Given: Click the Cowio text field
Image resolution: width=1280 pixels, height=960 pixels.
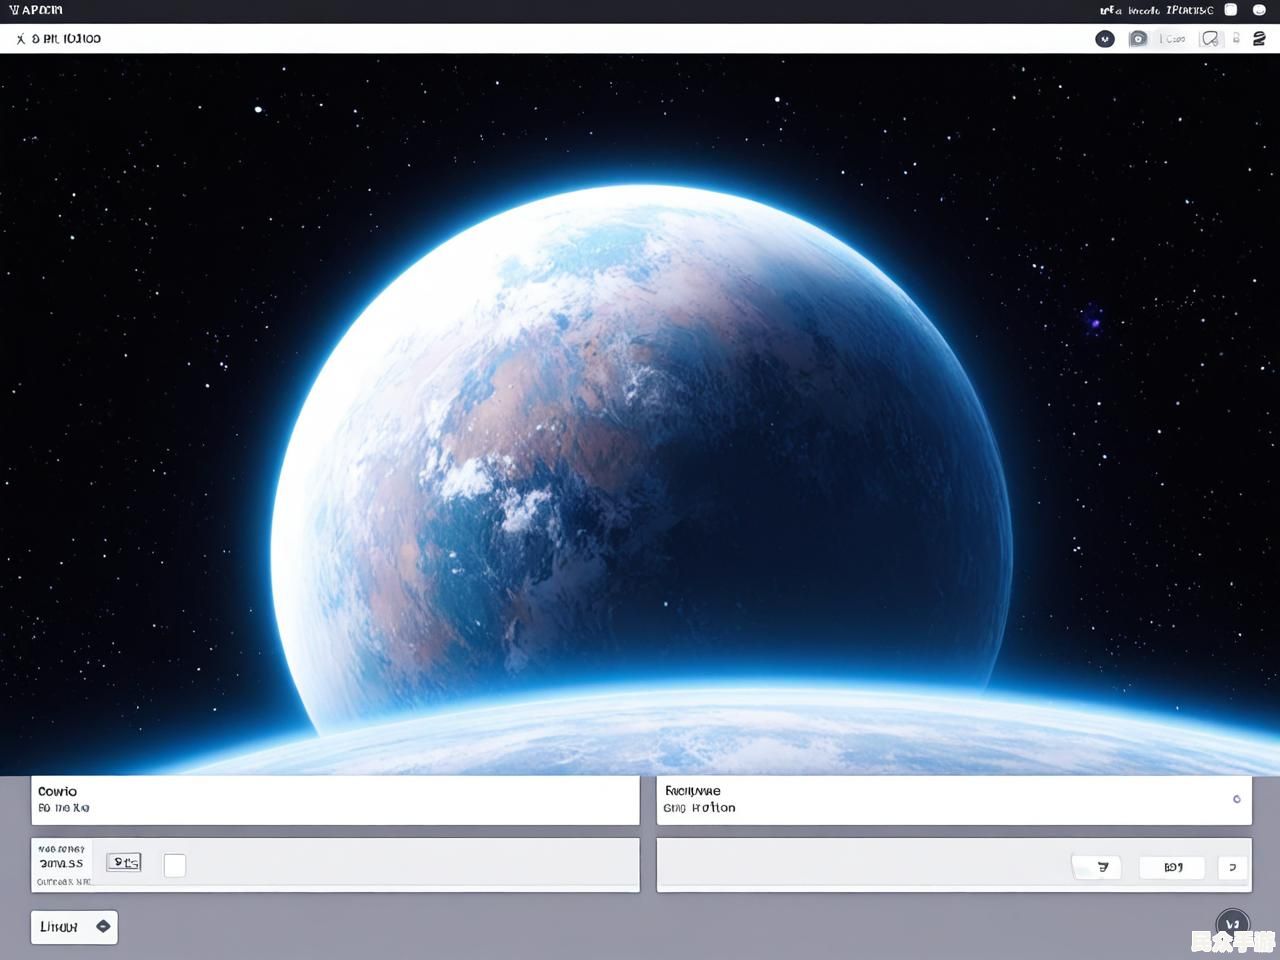Looking at the screenshot, I should (335, 800).
